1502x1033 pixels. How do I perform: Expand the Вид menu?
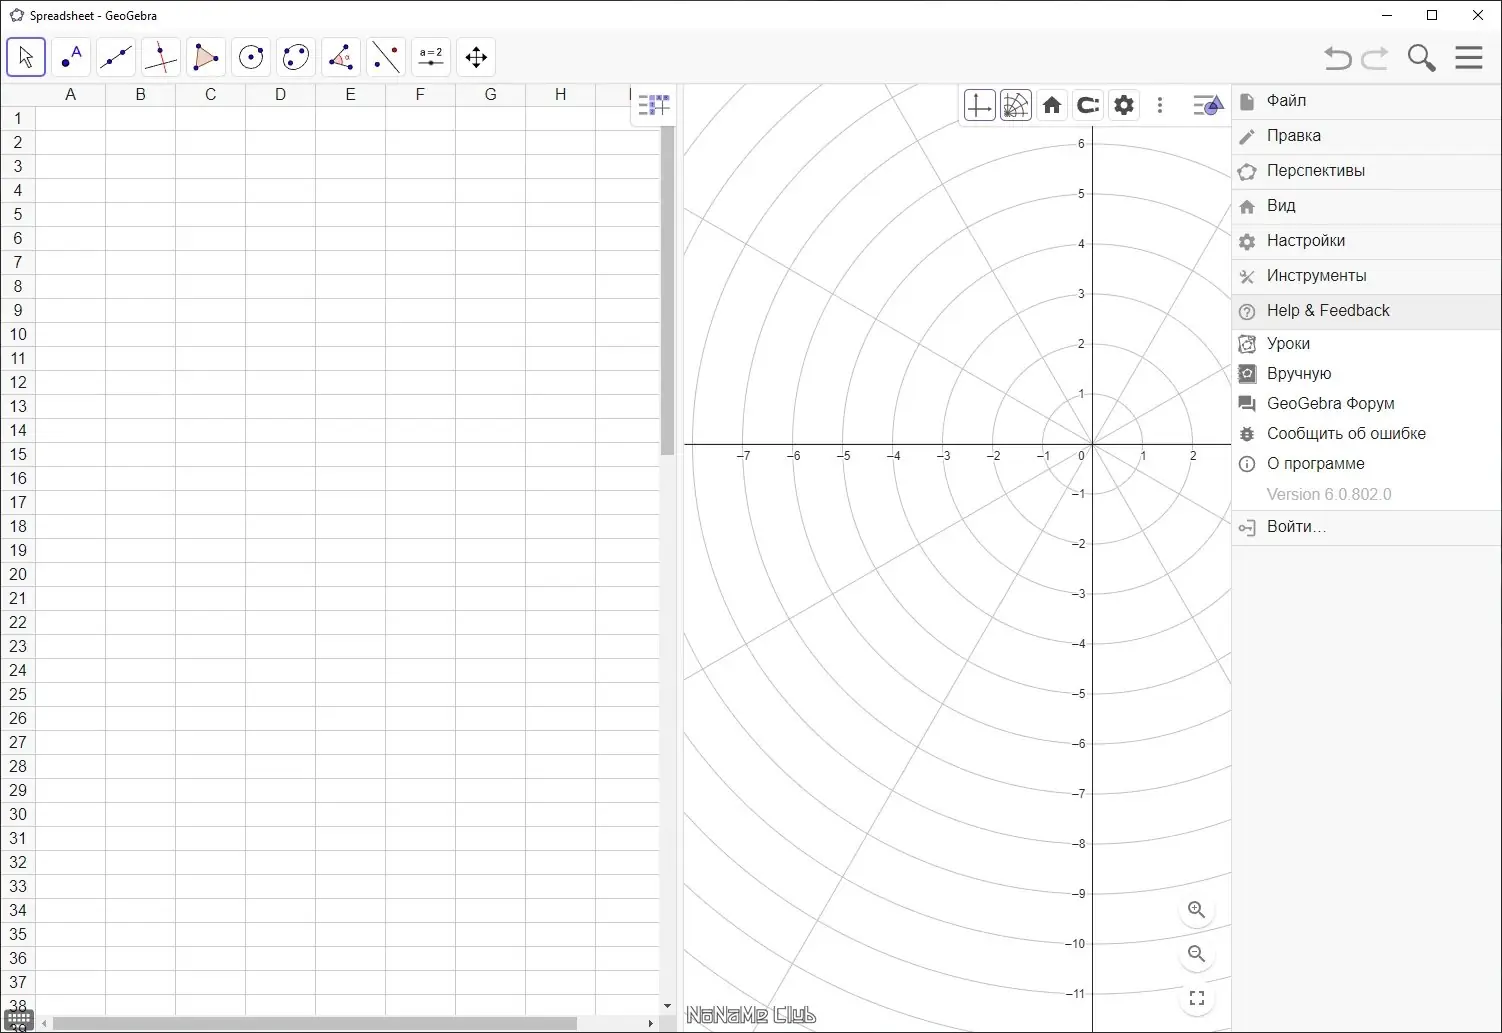coord(1366,206)
